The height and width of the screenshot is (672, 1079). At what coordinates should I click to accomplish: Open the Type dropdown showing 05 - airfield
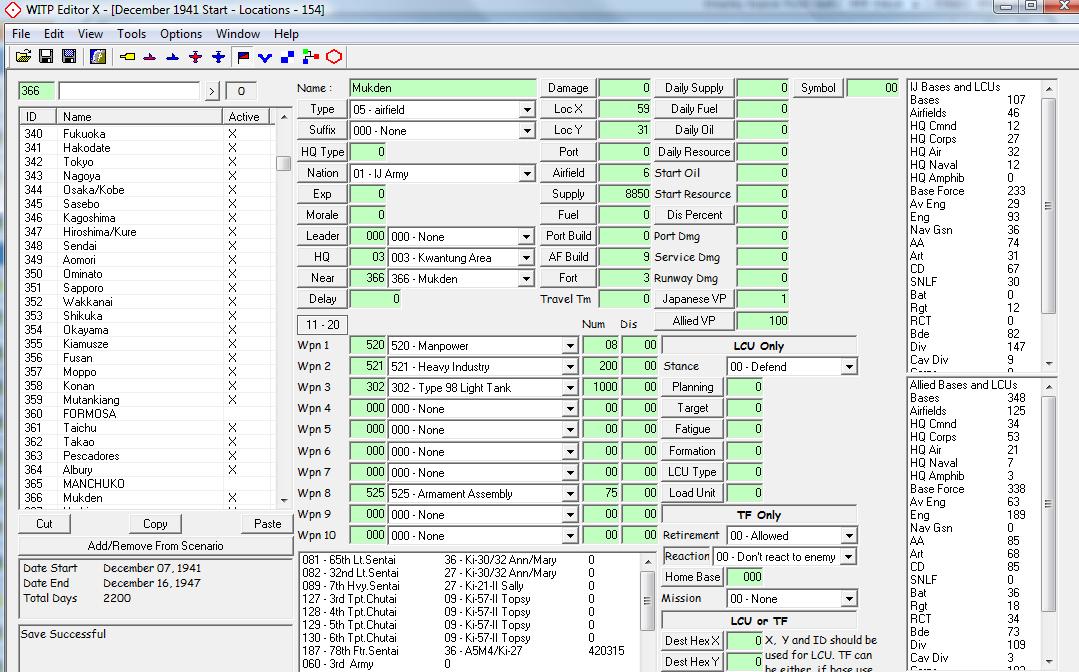click(x=527, y=110)
